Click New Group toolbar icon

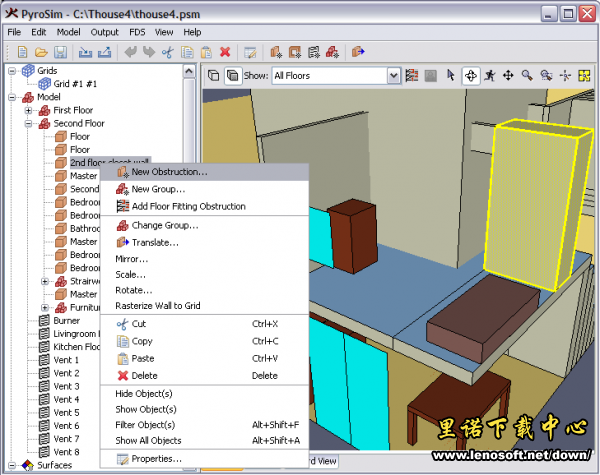click(x=332, y=52)
